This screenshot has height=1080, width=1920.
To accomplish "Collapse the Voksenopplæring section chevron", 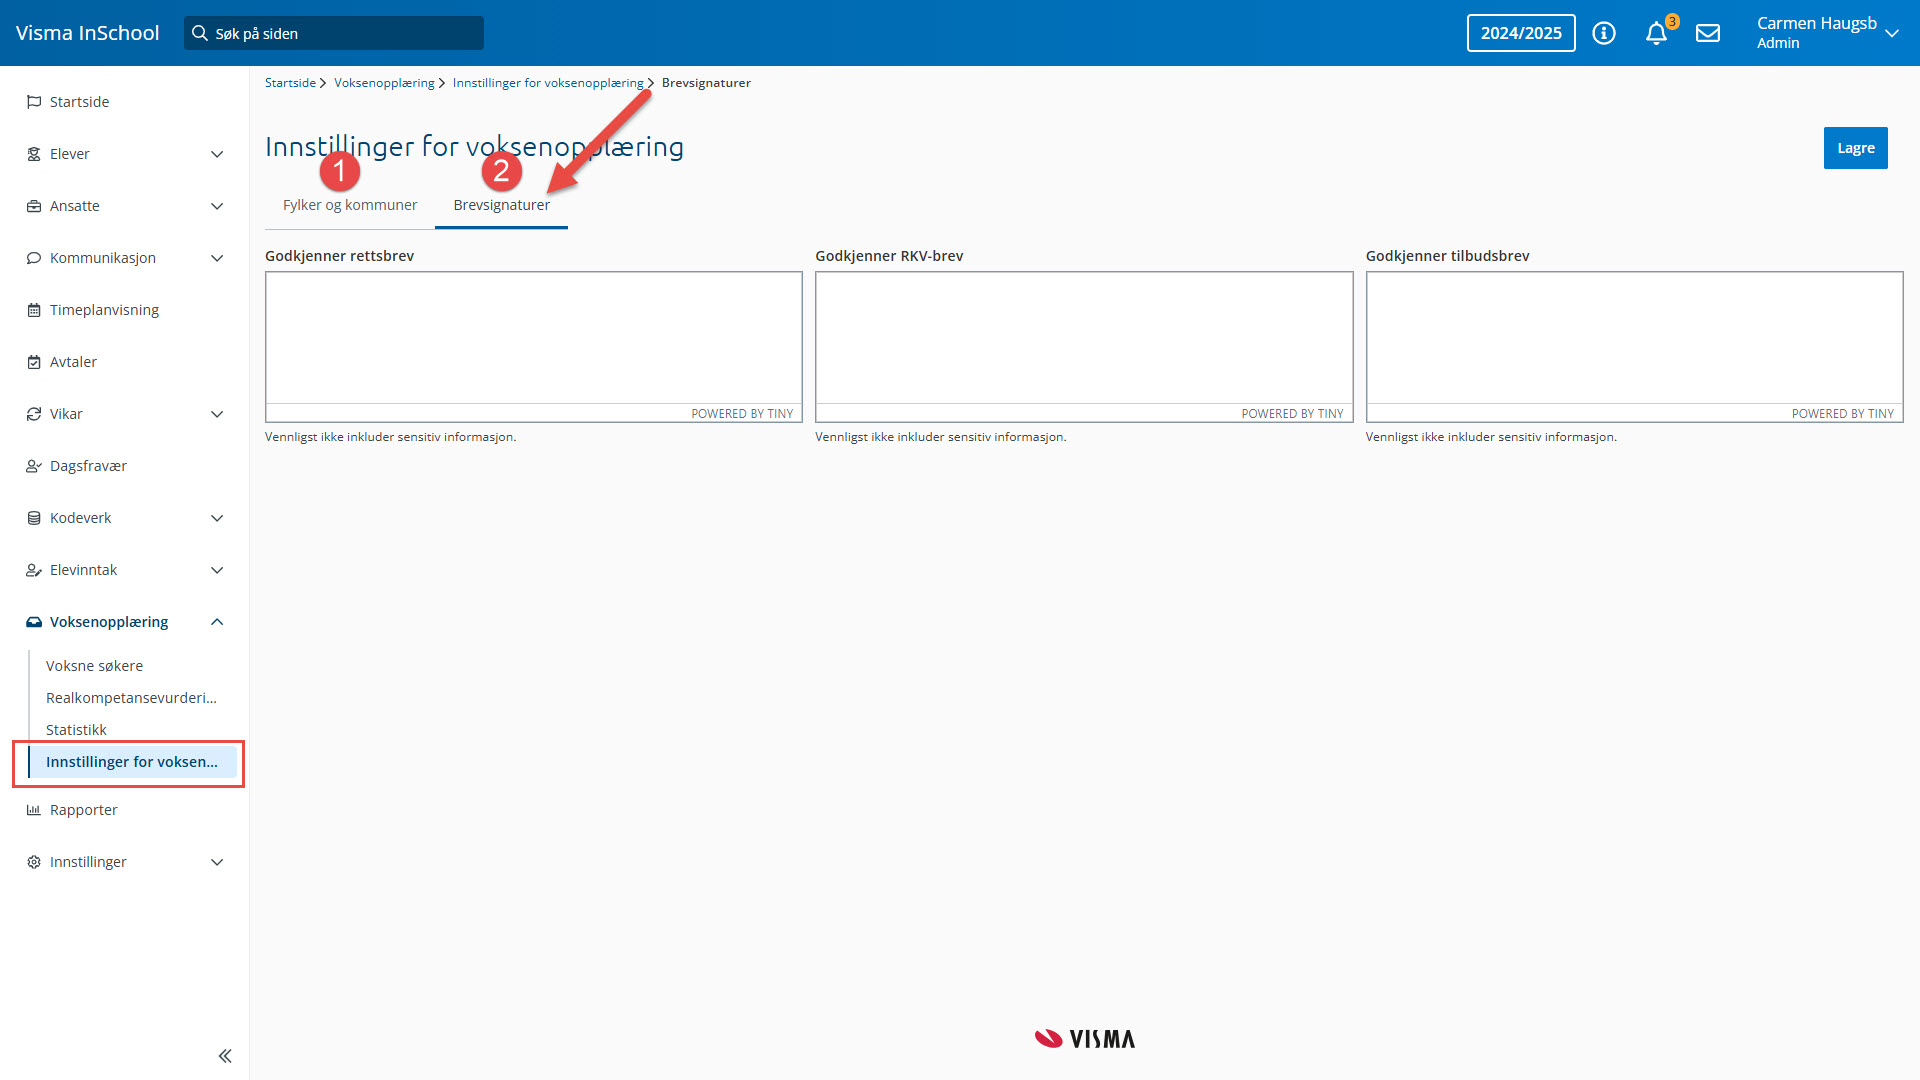I will [x=217, y=622].
